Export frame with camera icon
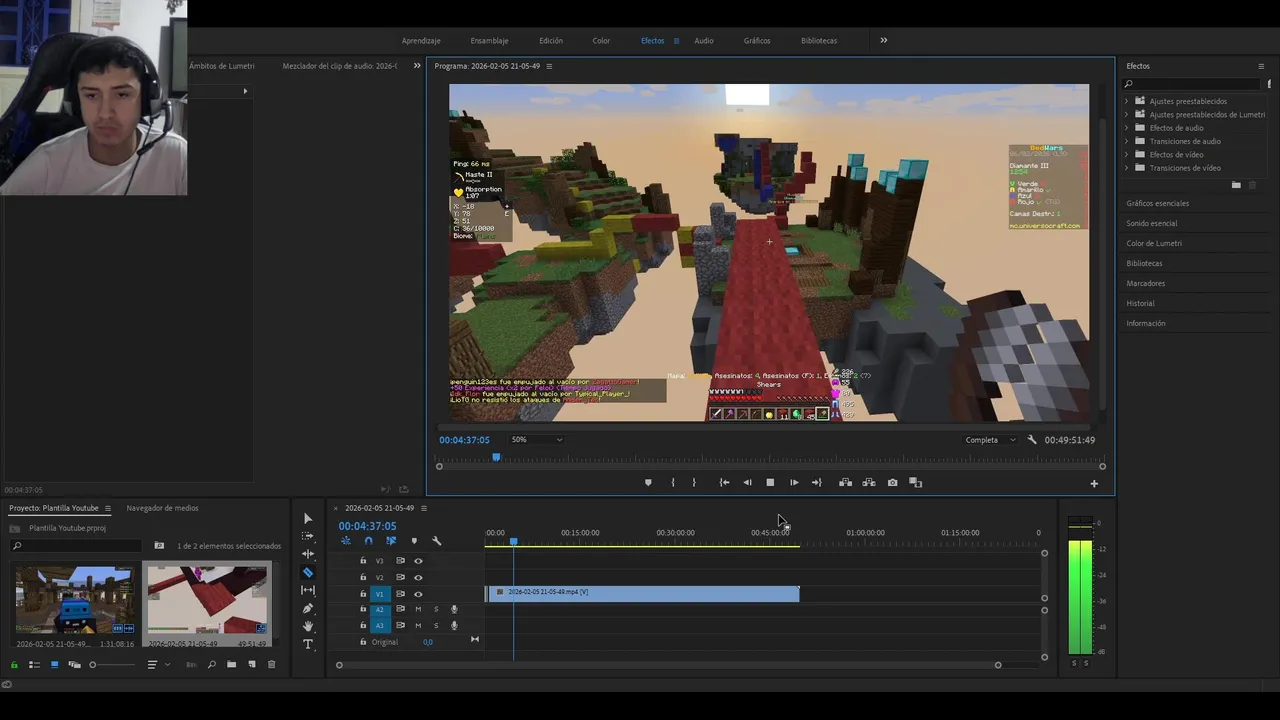Image resolution: width=1280 pixels, height=720 pixels. pyautogui.click(x=892, y=483)
